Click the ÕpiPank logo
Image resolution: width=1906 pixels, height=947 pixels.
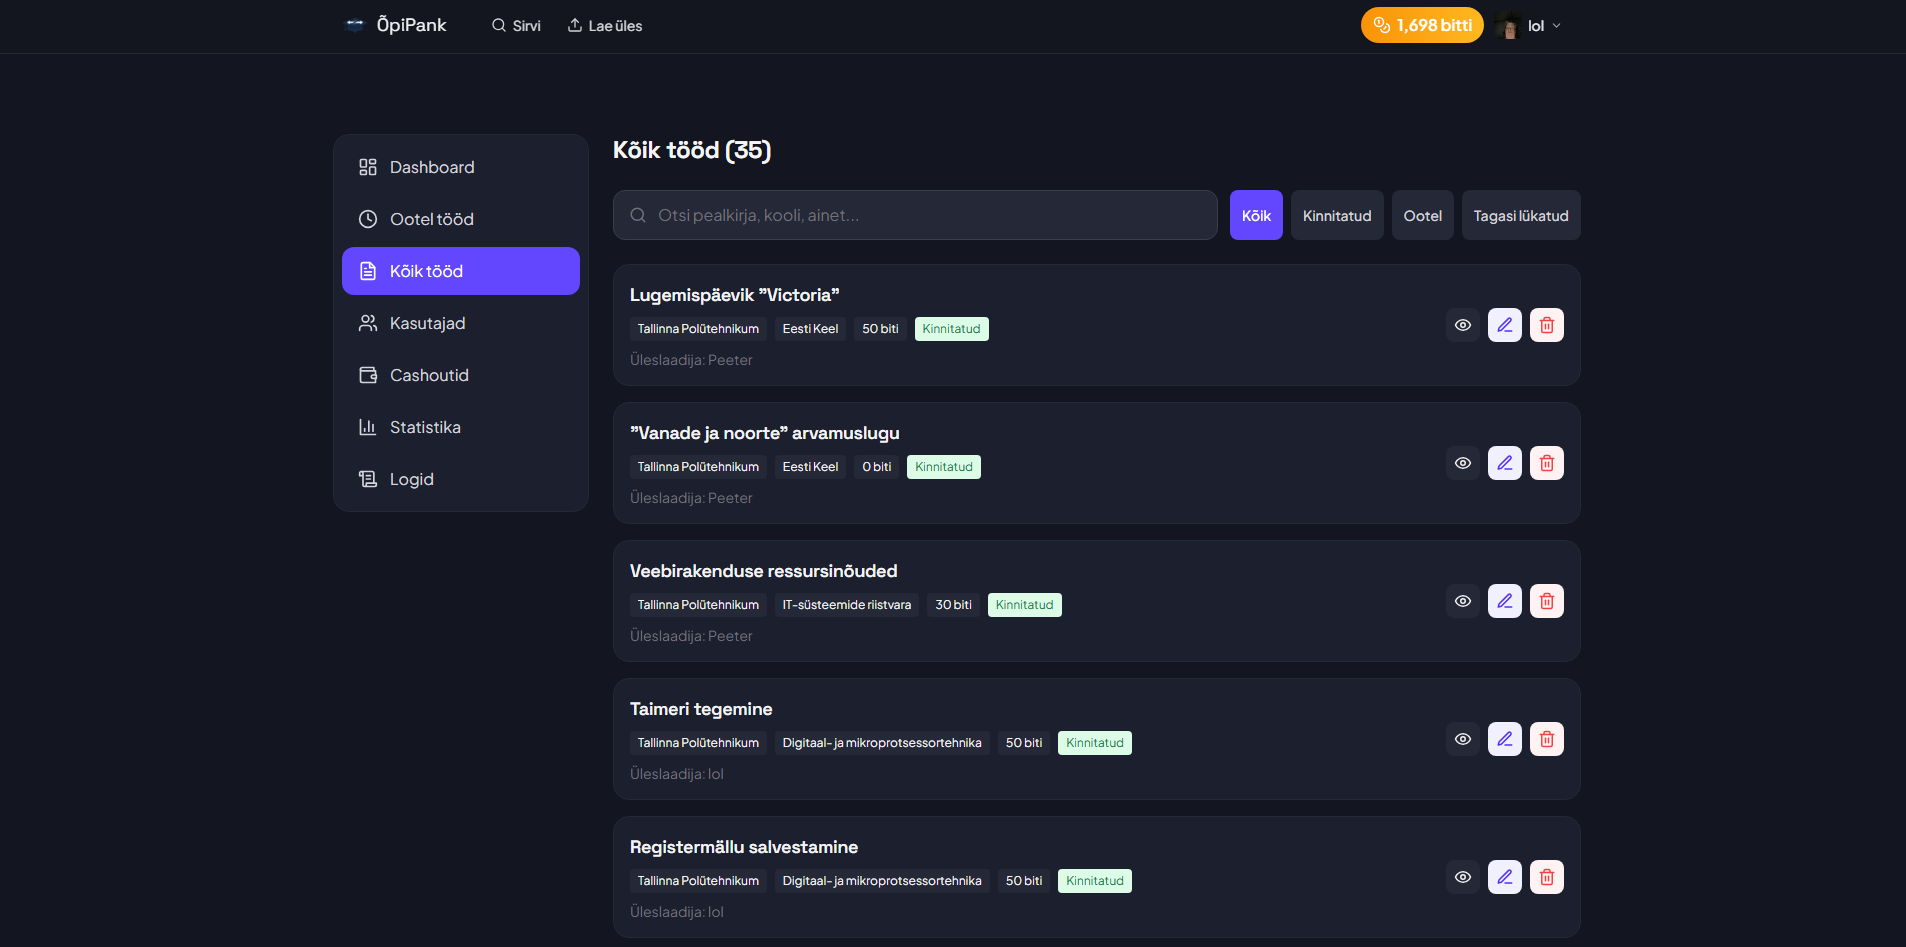pyautogui.click(x=396, y=25)
